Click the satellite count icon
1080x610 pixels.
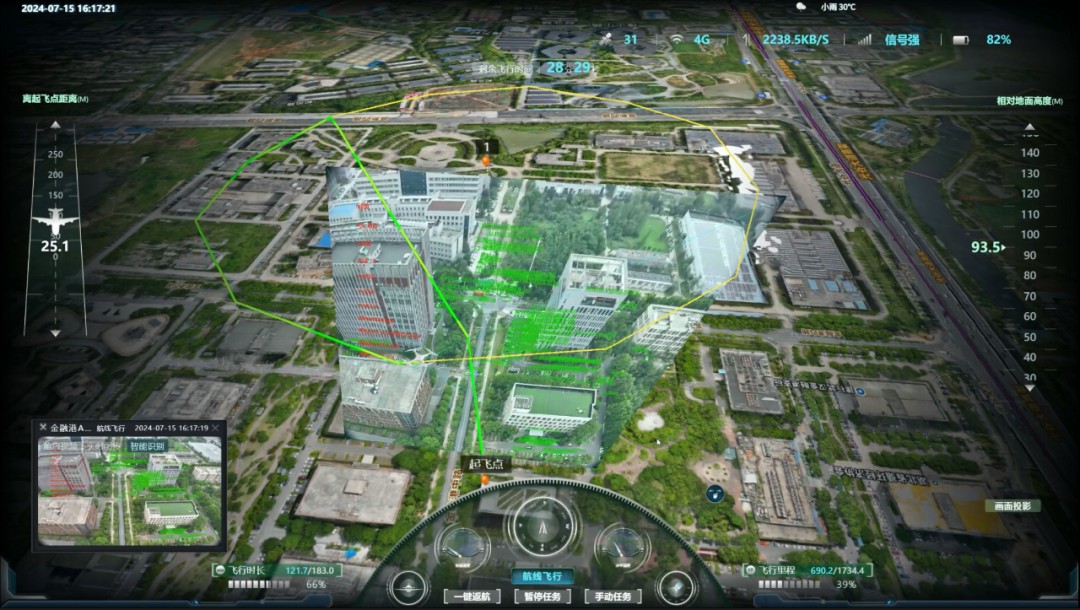coord(605,39)
